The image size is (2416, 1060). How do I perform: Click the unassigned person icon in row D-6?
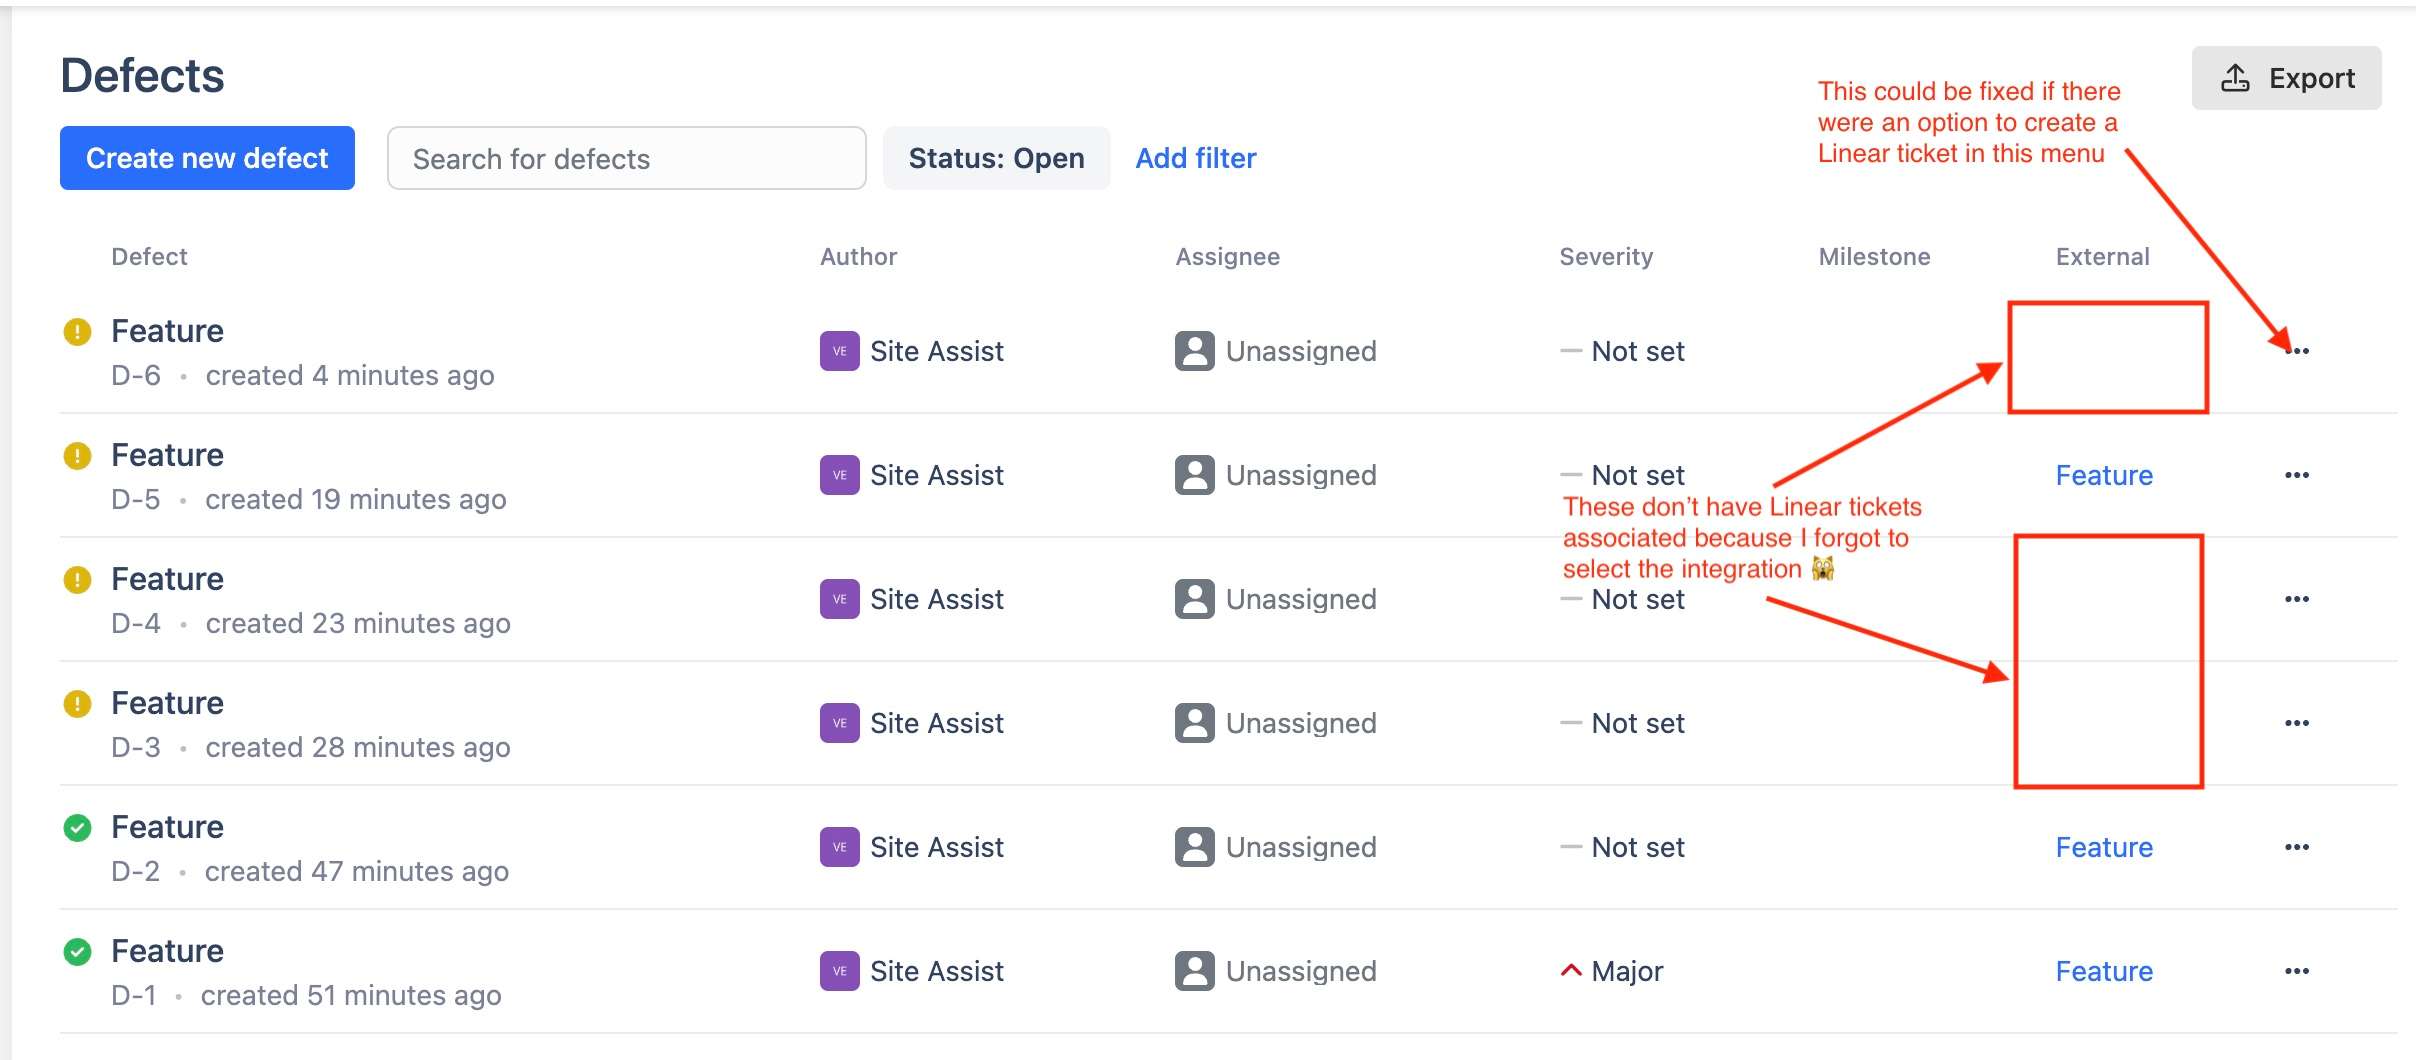pos(1194,351)
